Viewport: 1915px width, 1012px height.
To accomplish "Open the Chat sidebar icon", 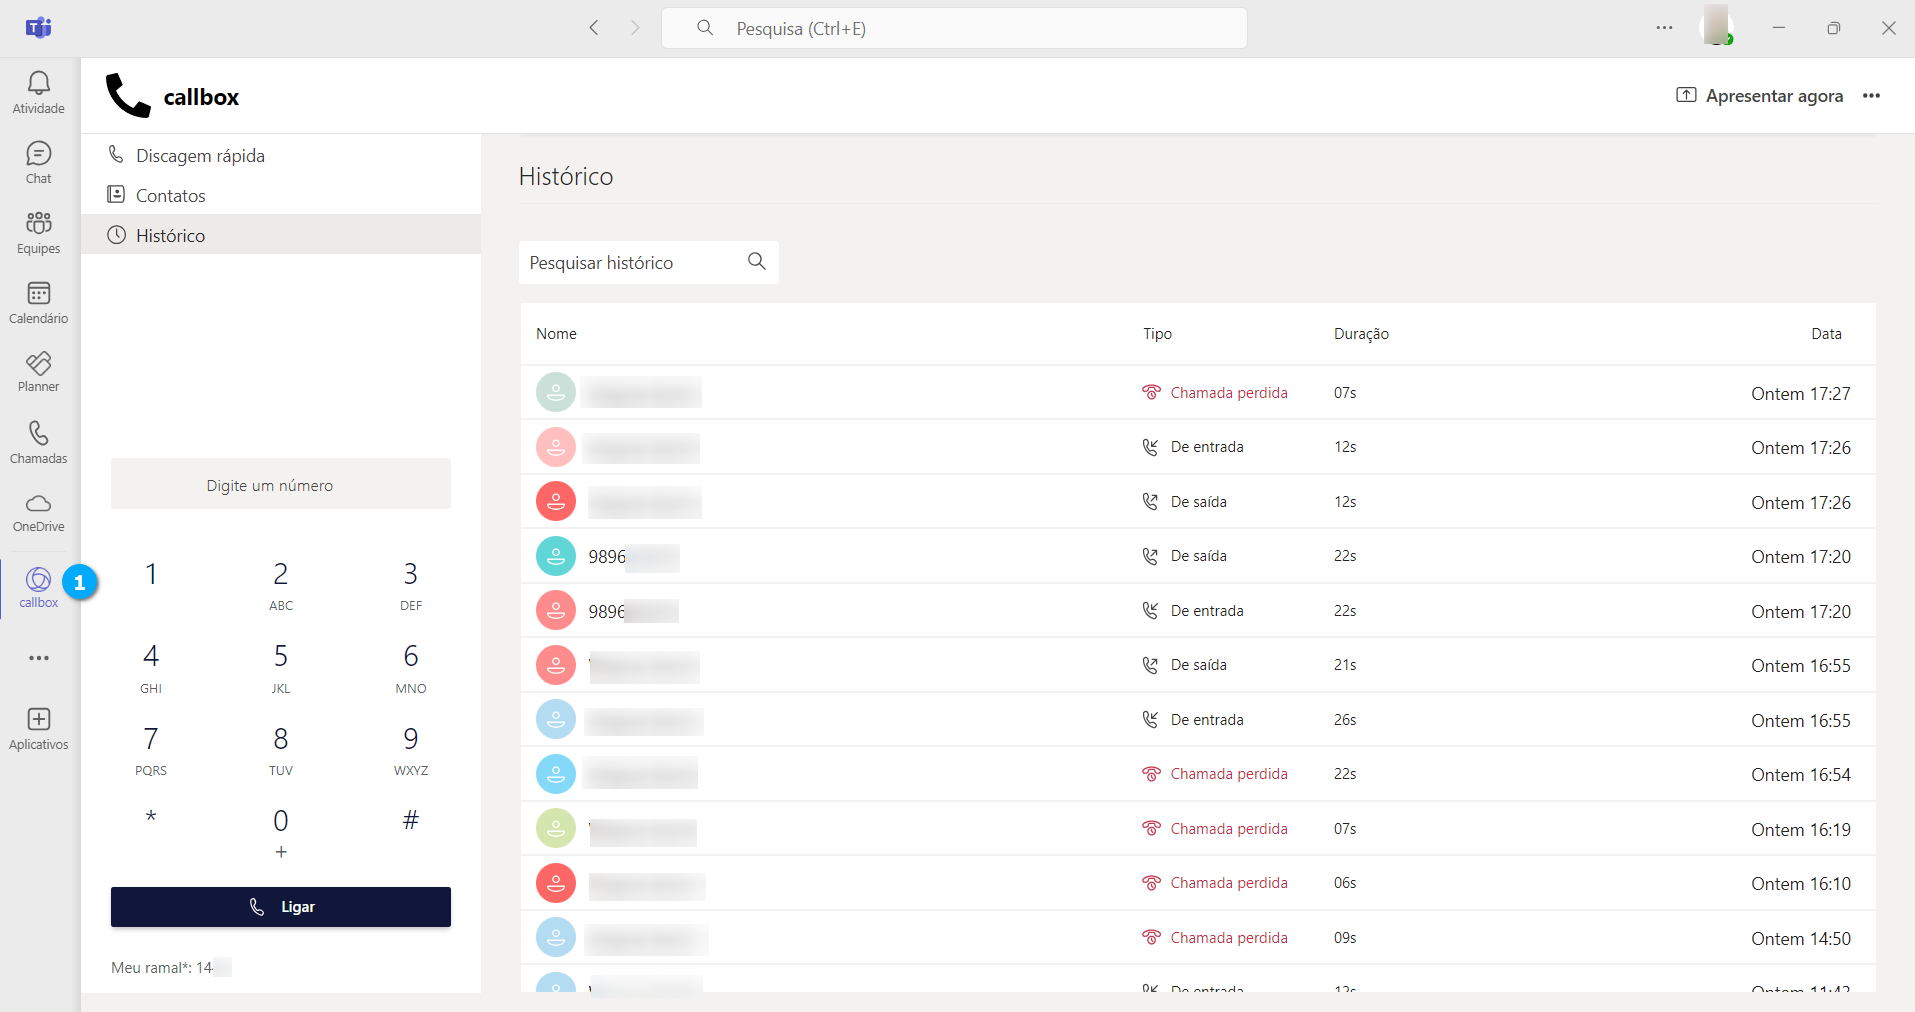I will [x=38, y=162].
